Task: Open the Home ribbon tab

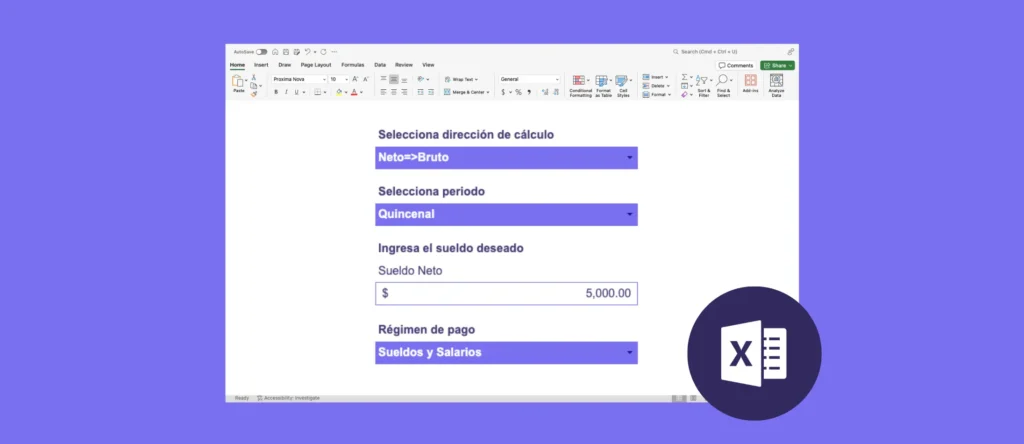Action: (x=237, y=65)
